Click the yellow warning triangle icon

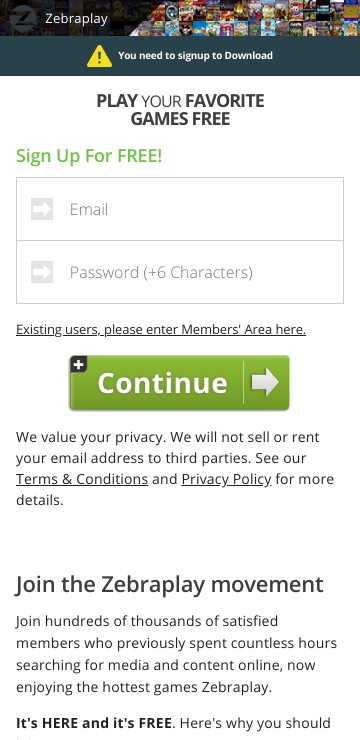[100, 56]
